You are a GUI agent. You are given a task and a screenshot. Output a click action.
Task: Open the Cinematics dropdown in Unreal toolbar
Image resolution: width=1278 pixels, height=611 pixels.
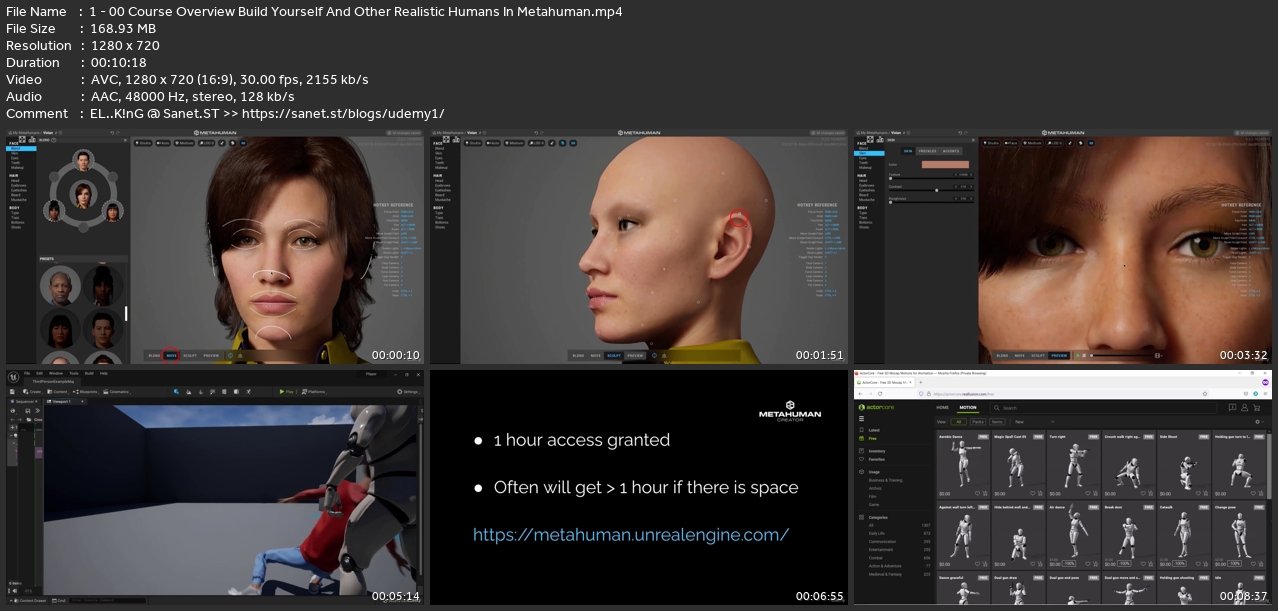[x=116, y=392]
